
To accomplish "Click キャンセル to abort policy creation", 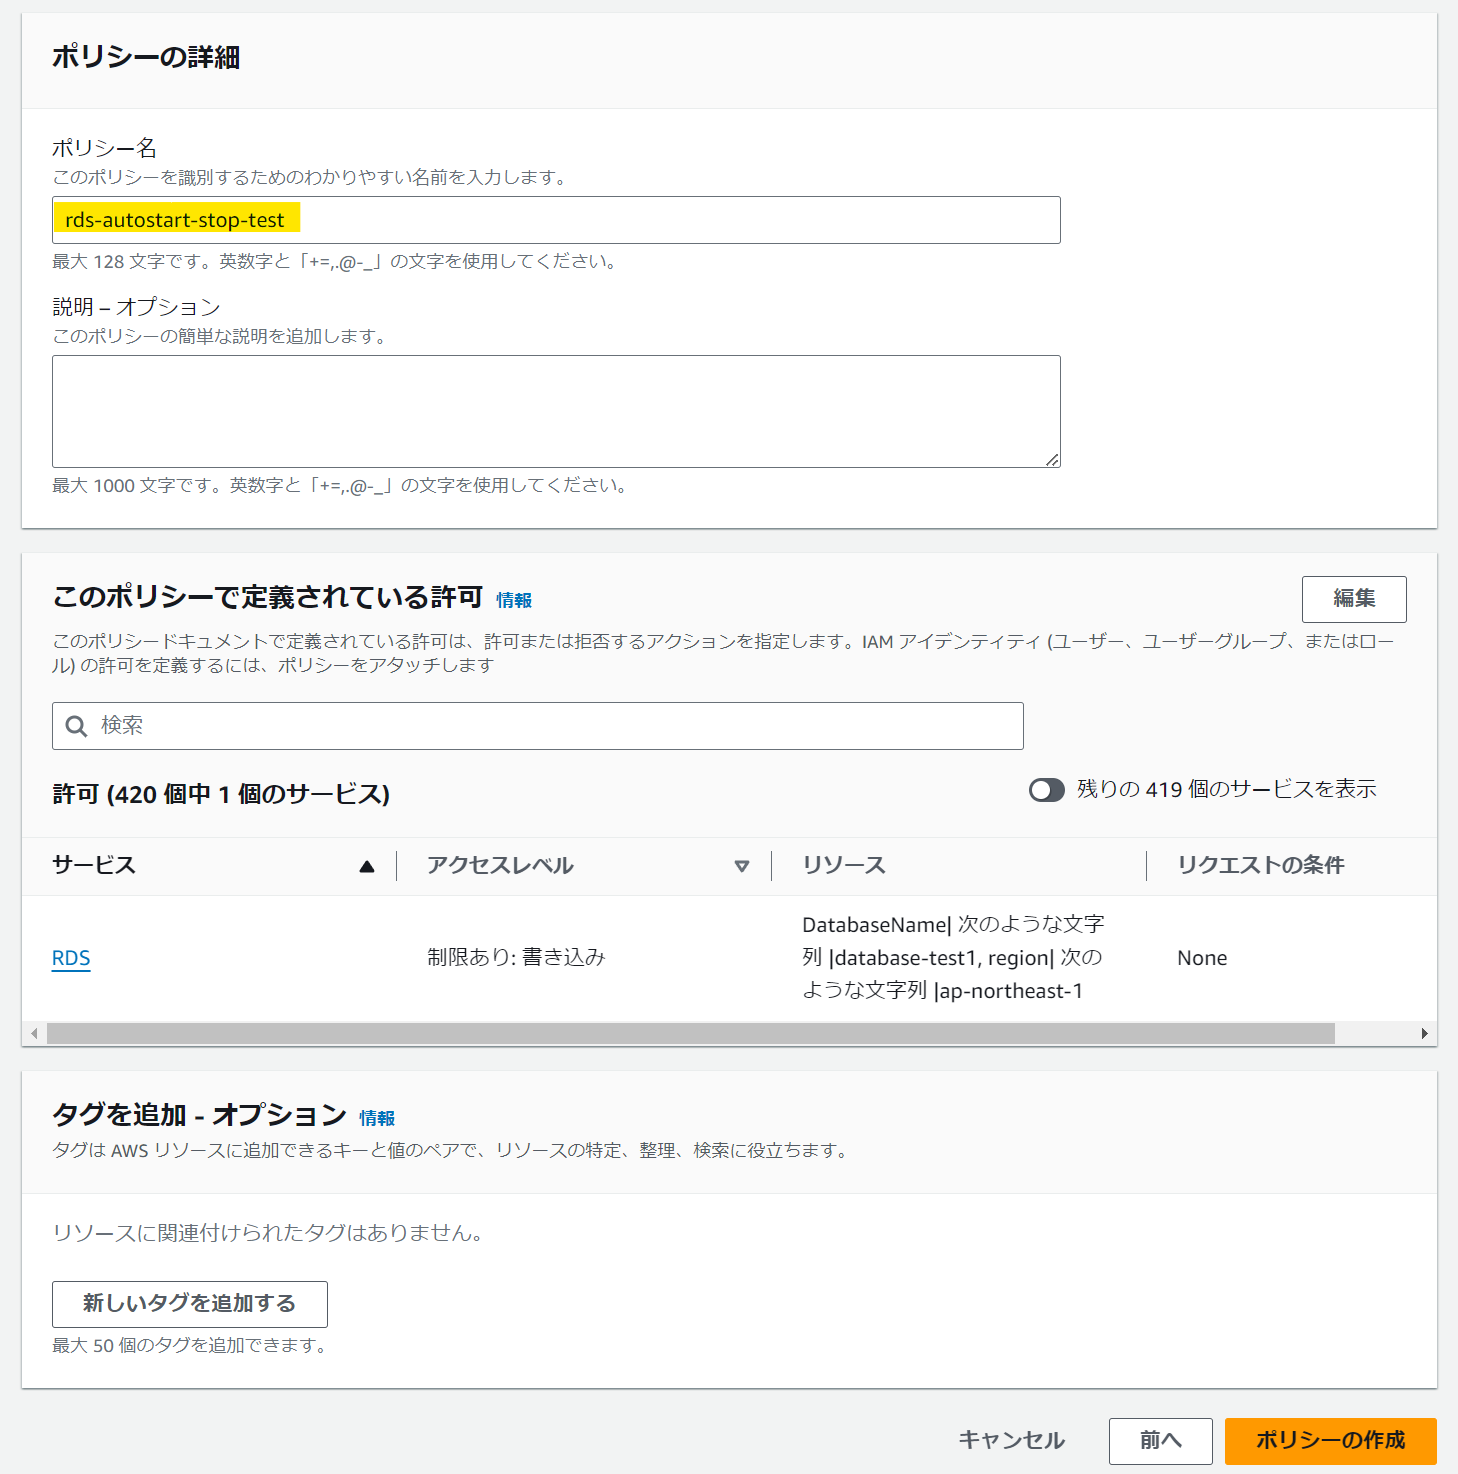I will pyautogui.click(x=1010, y=1441).
